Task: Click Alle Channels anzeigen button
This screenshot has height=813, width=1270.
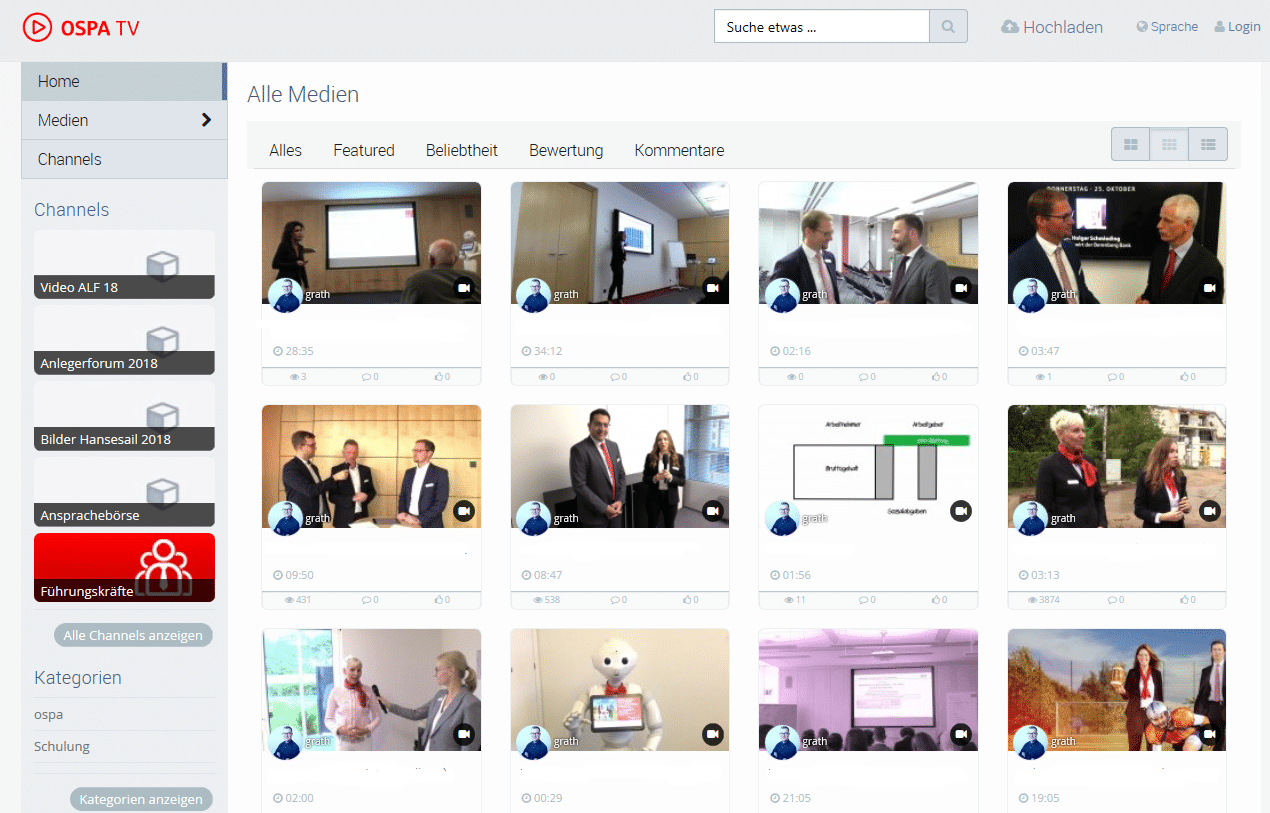Action: click(x=133, y=635)
